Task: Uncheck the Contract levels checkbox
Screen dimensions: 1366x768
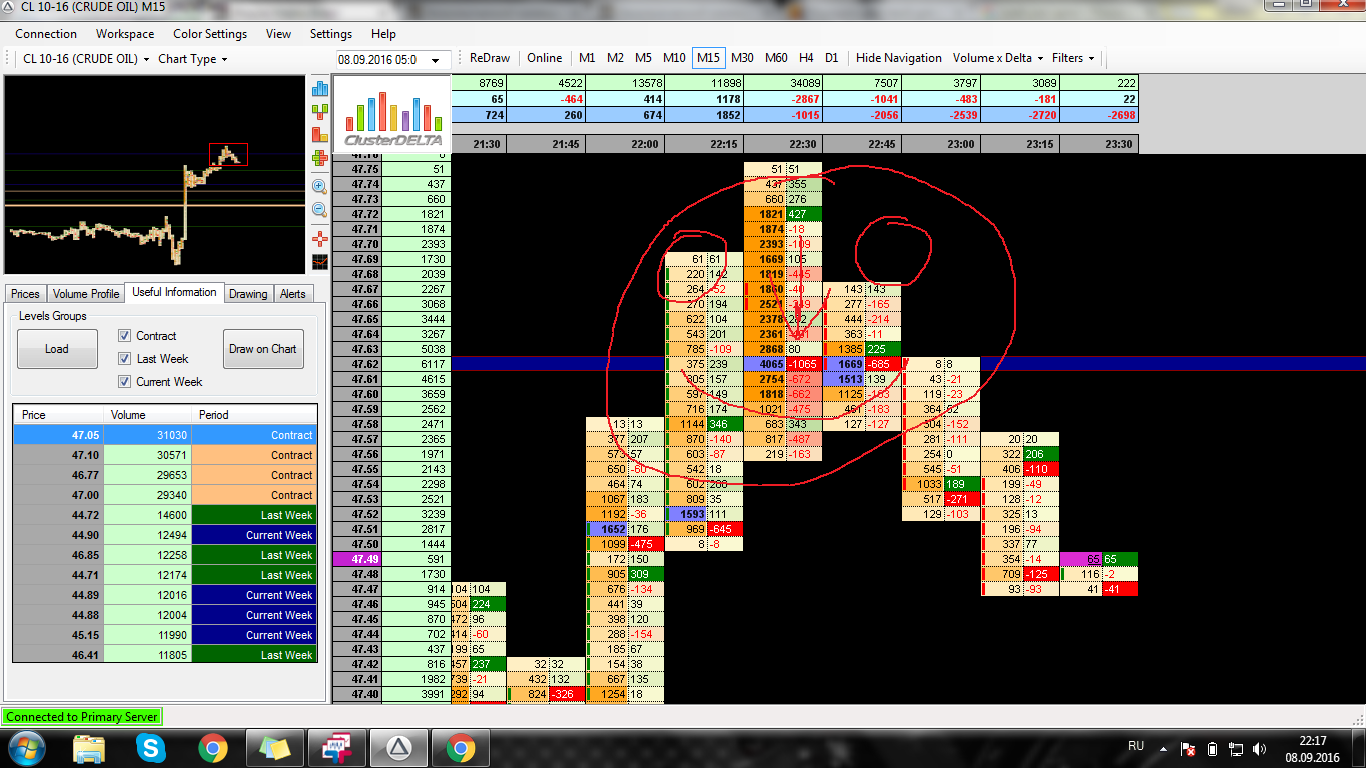Action: coord(125,335)
